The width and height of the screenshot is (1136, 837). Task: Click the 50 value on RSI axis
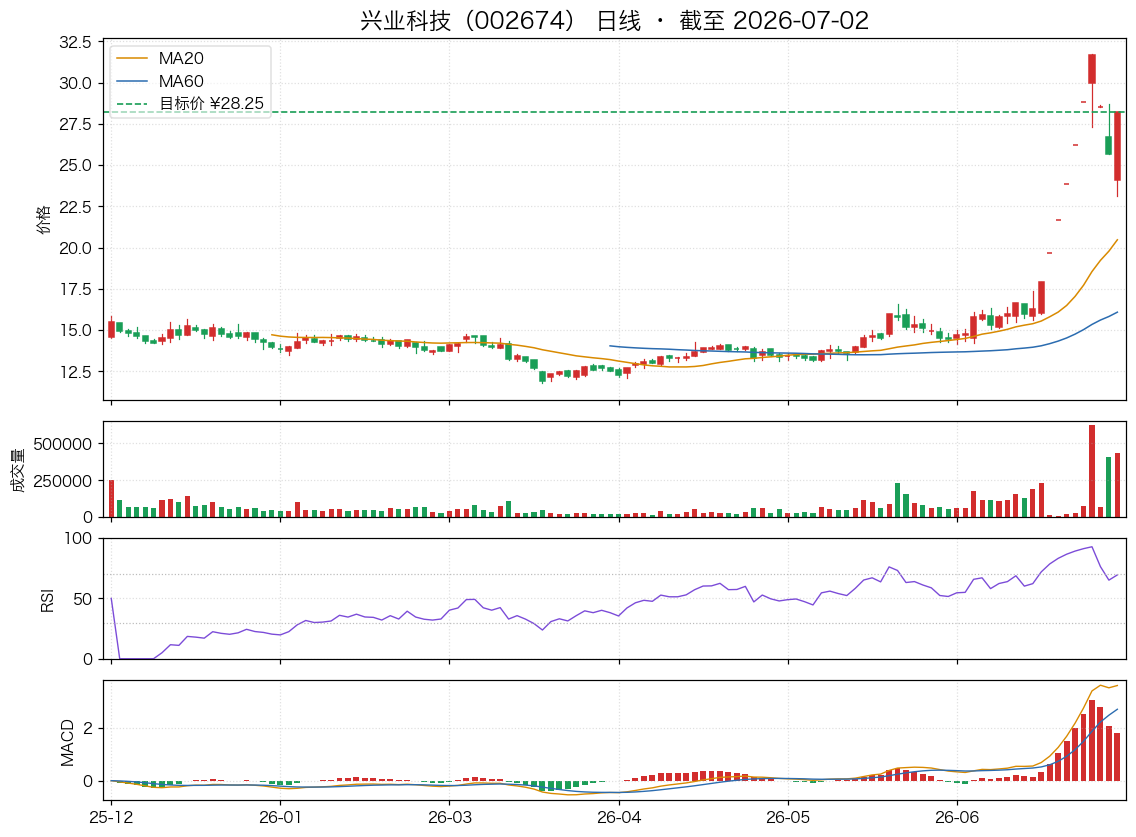[x=83, y=599]
